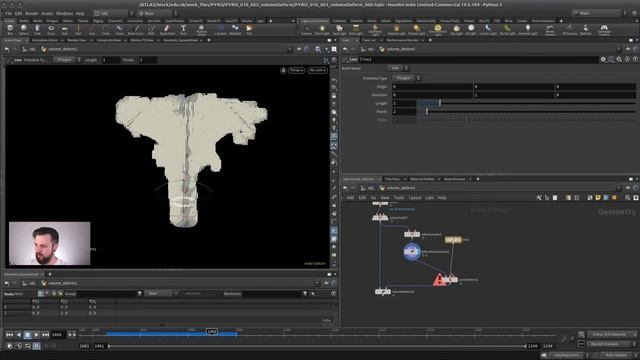This screenshot has width=640, height=360.
Task: Open the network editor Layout menu
Action: click(x=415, y=198)
